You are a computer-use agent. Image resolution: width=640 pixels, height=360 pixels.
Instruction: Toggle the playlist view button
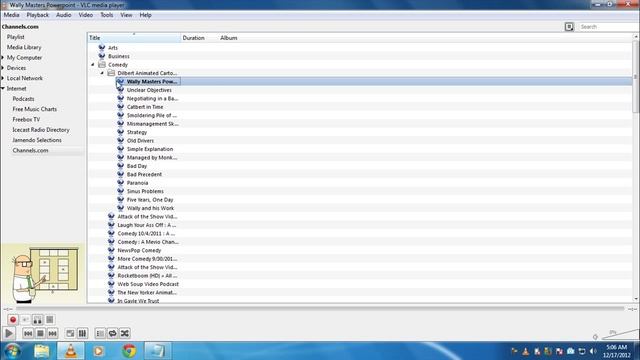click(100, 333)
